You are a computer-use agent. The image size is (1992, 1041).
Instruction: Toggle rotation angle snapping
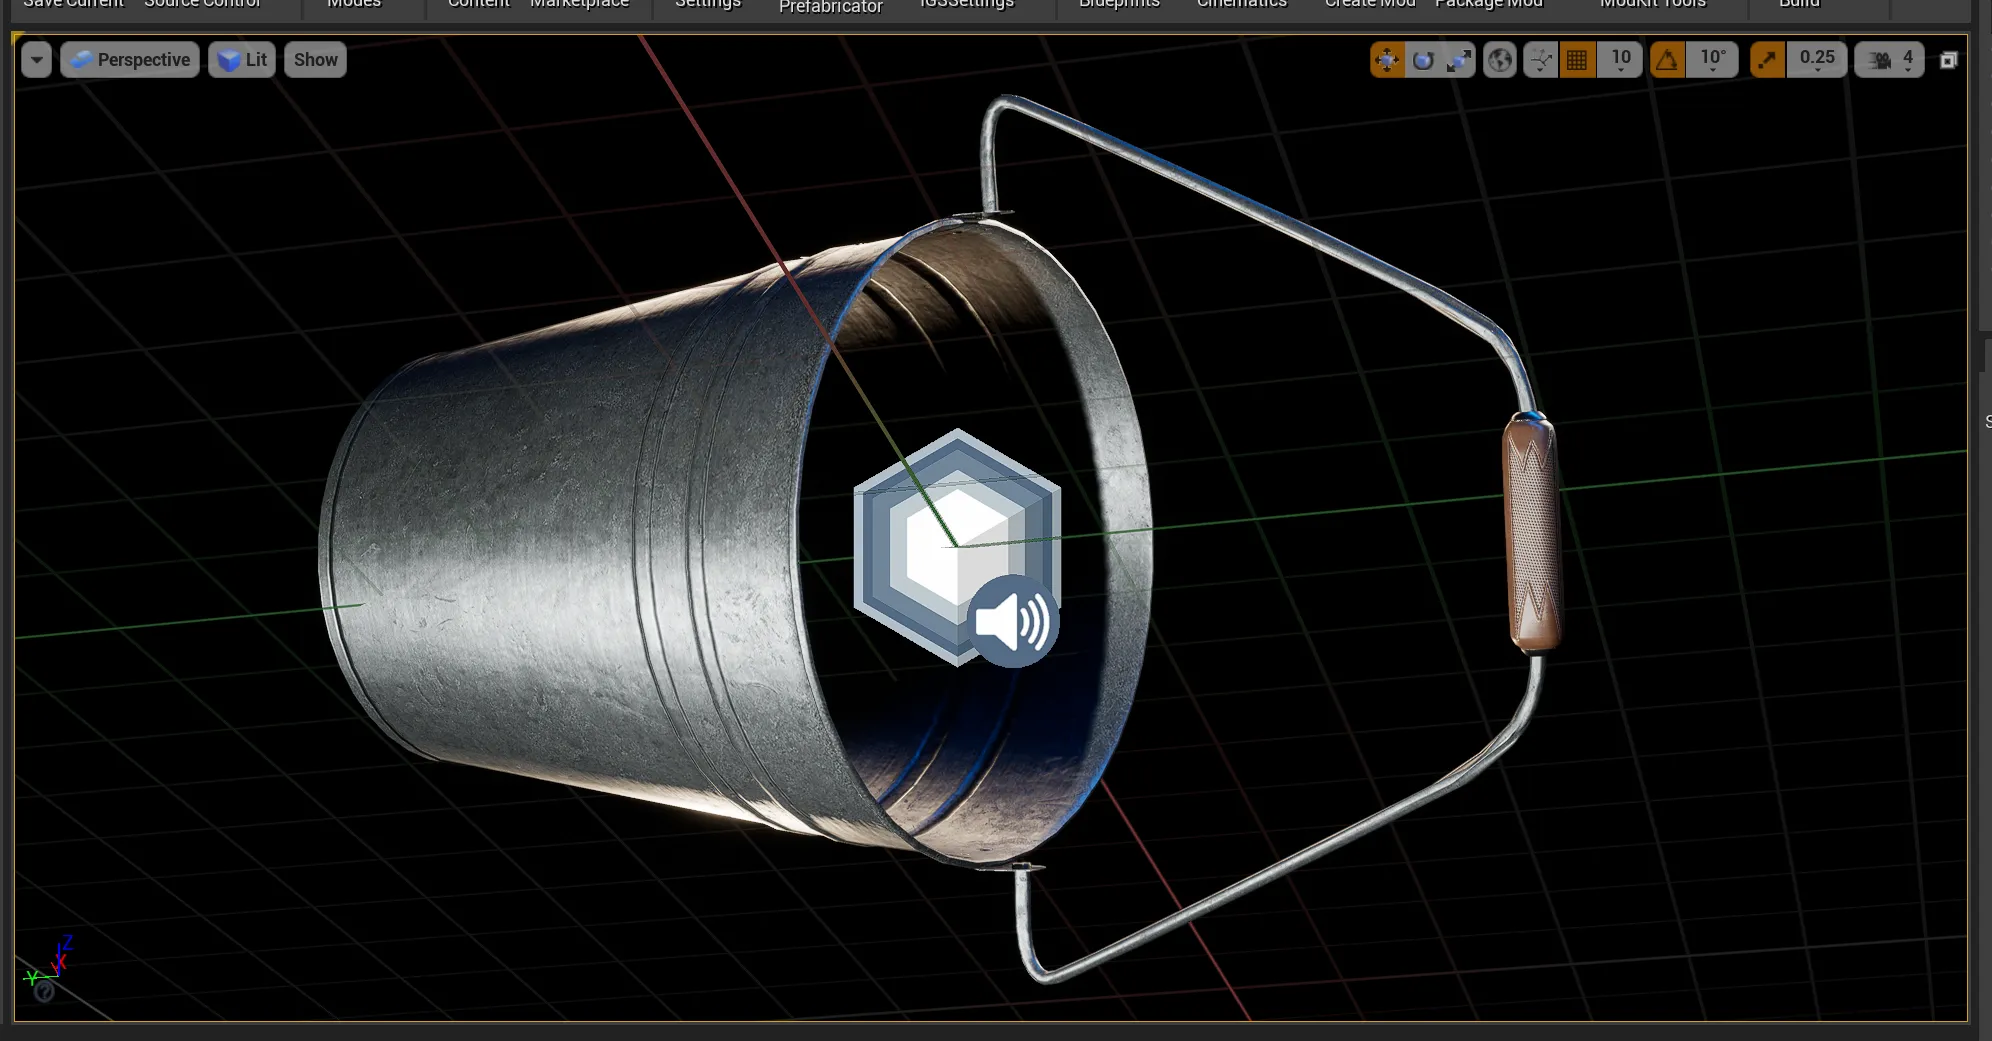[x=1667, y=60]
